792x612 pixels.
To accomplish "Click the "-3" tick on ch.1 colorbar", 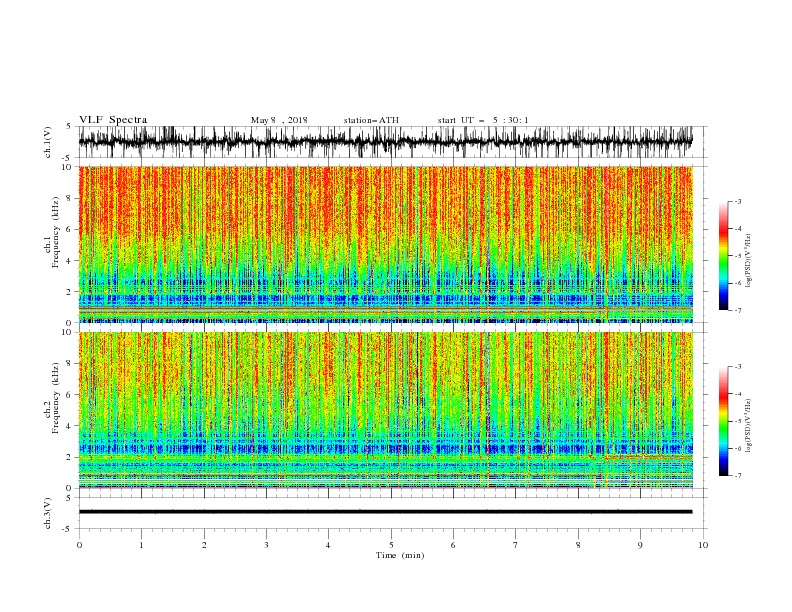I will 737,201.
